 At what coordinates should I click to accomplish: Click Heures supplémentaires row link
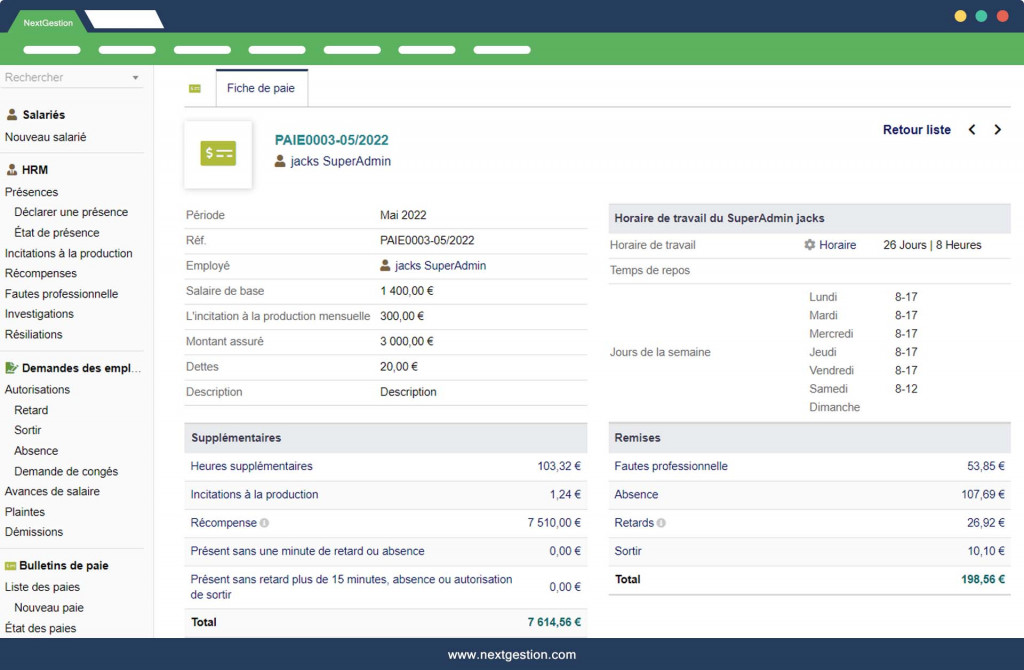coord(252,466)
